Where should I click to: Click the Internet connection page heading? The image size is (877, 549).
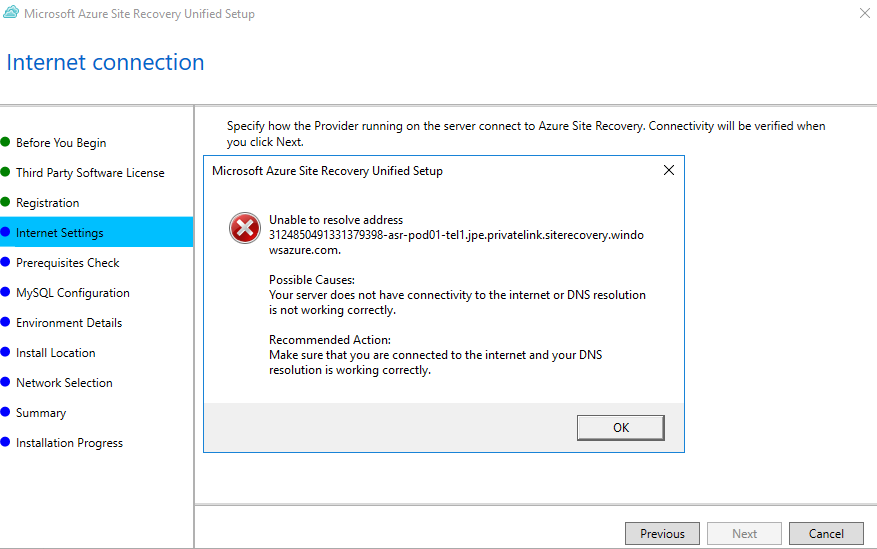[105, 62]
